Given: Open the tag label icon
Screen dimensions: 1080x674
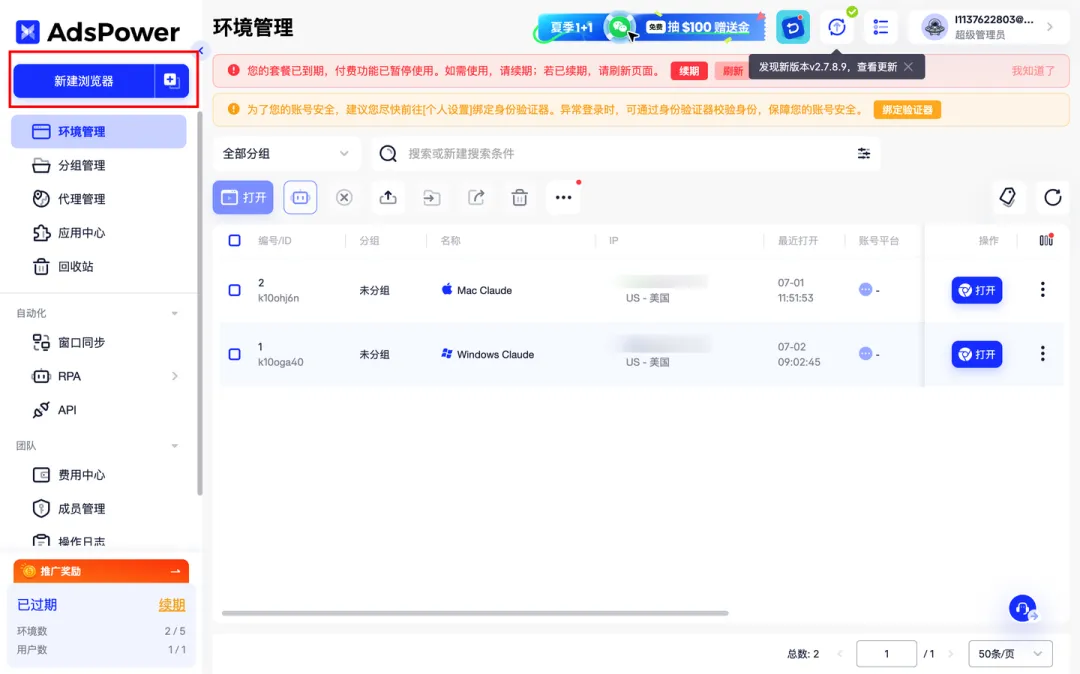Looking at the screenshot, I should coord(1007,198).
